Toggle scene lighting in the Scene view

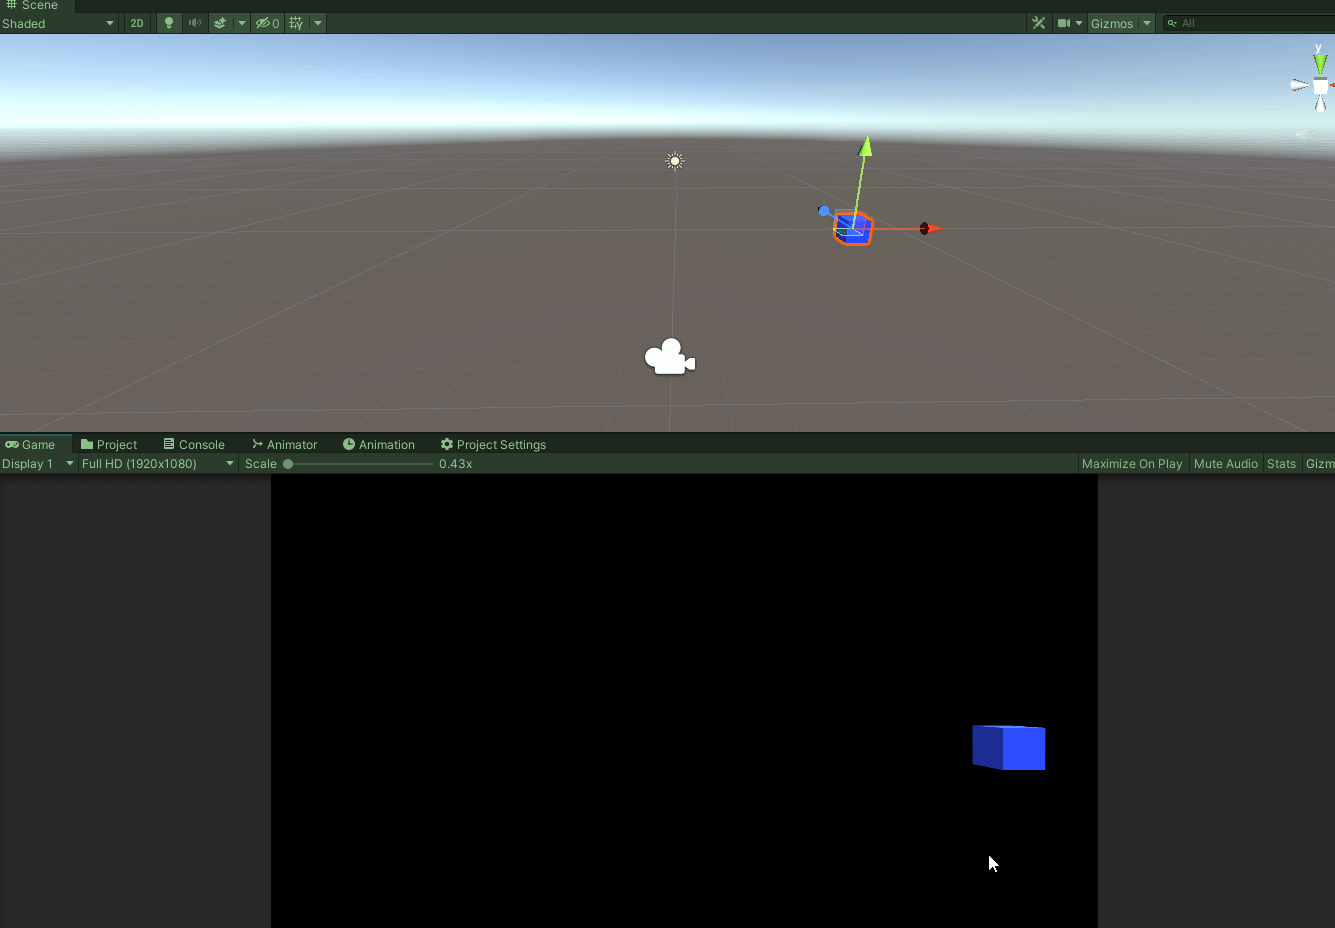[x=167, y=23]
